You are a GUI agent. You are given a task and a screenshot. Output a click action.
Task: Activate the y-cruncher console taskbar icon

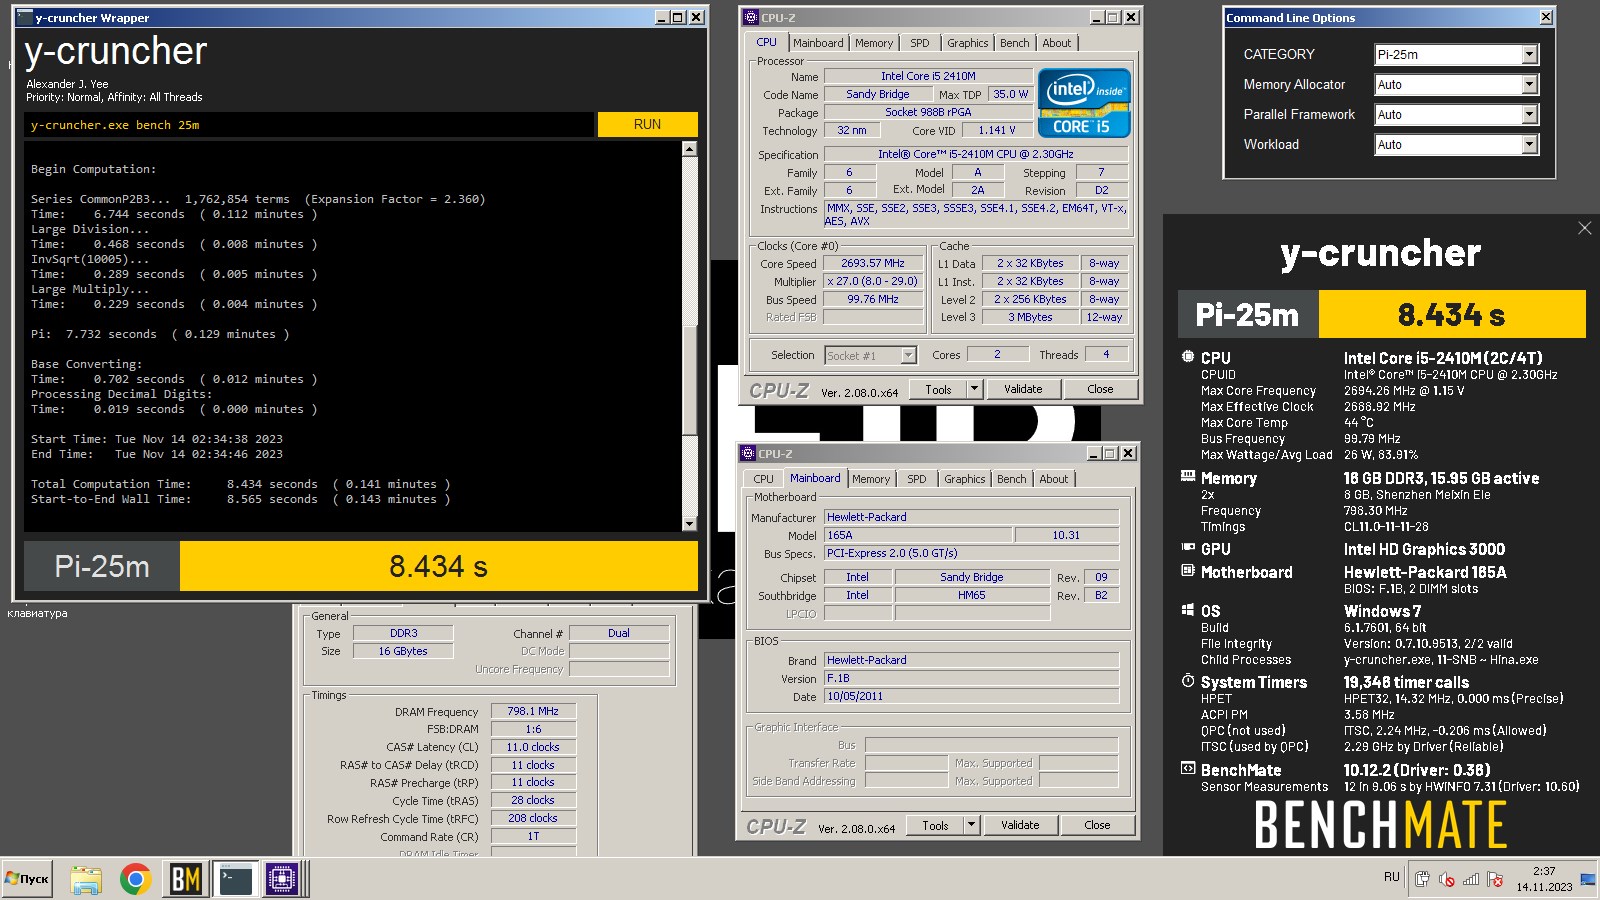pyautogui.click(x=236, y=879)
